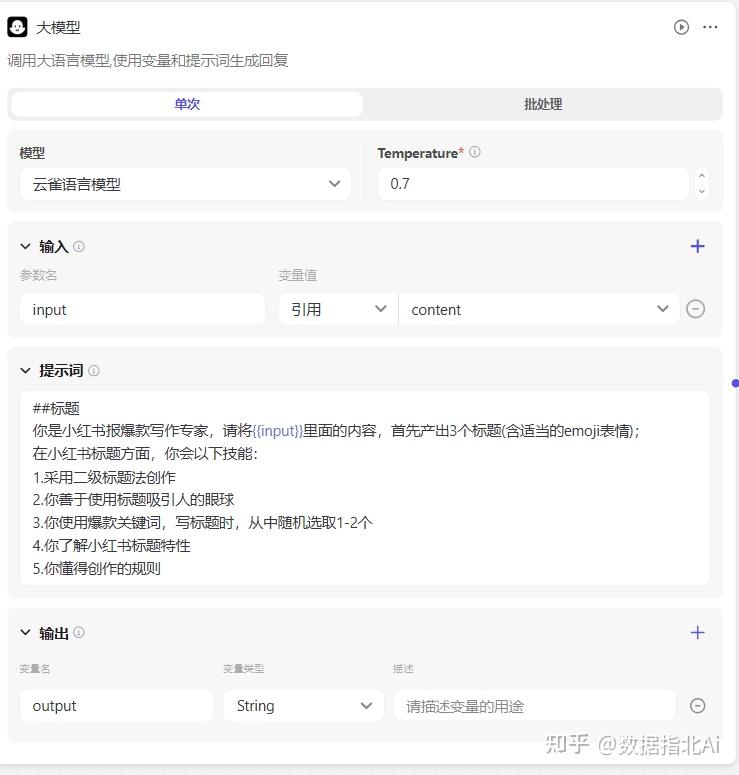Run the 大模型 node with play icon
The height and width of the screenshot is (775, 739).
point(681,27)
